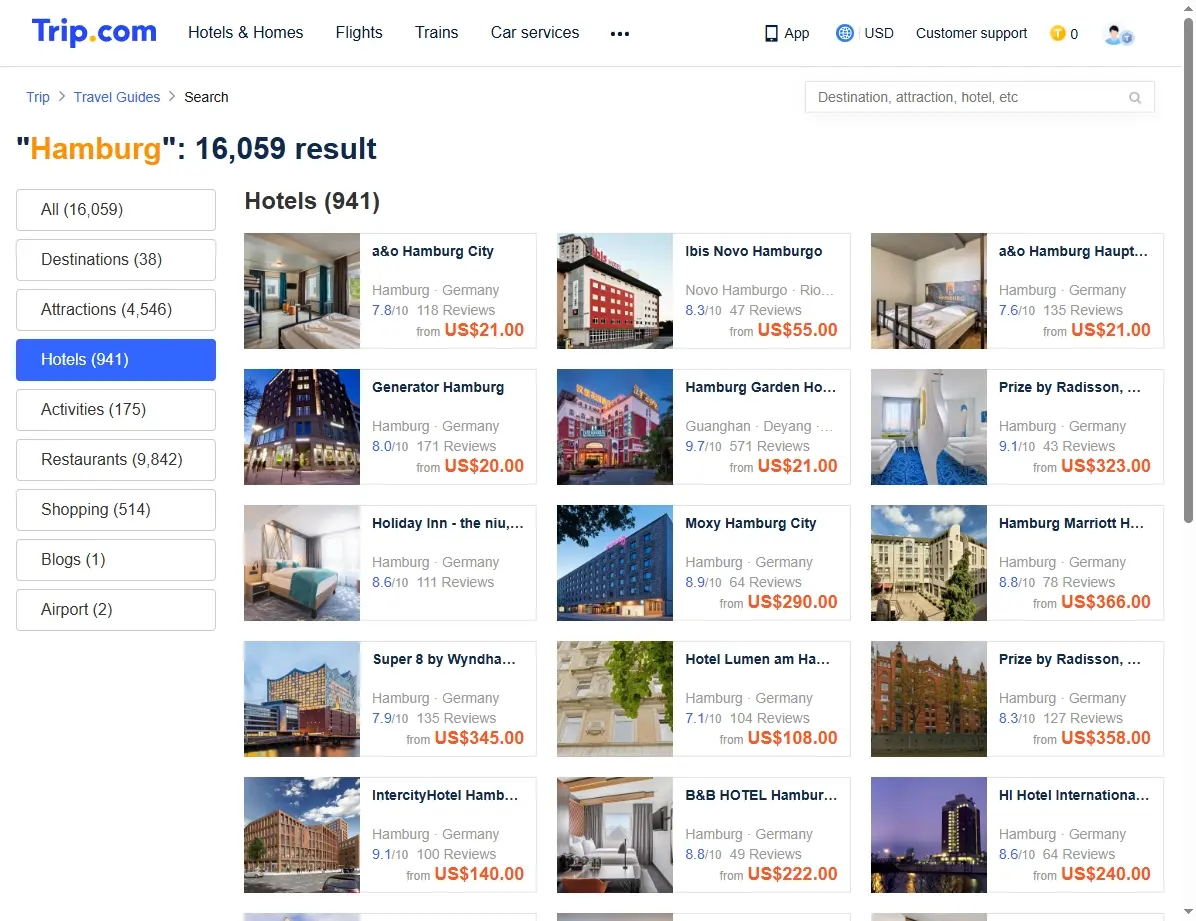
Task: Open the Trains menu
Action: [x=436, y=33]
